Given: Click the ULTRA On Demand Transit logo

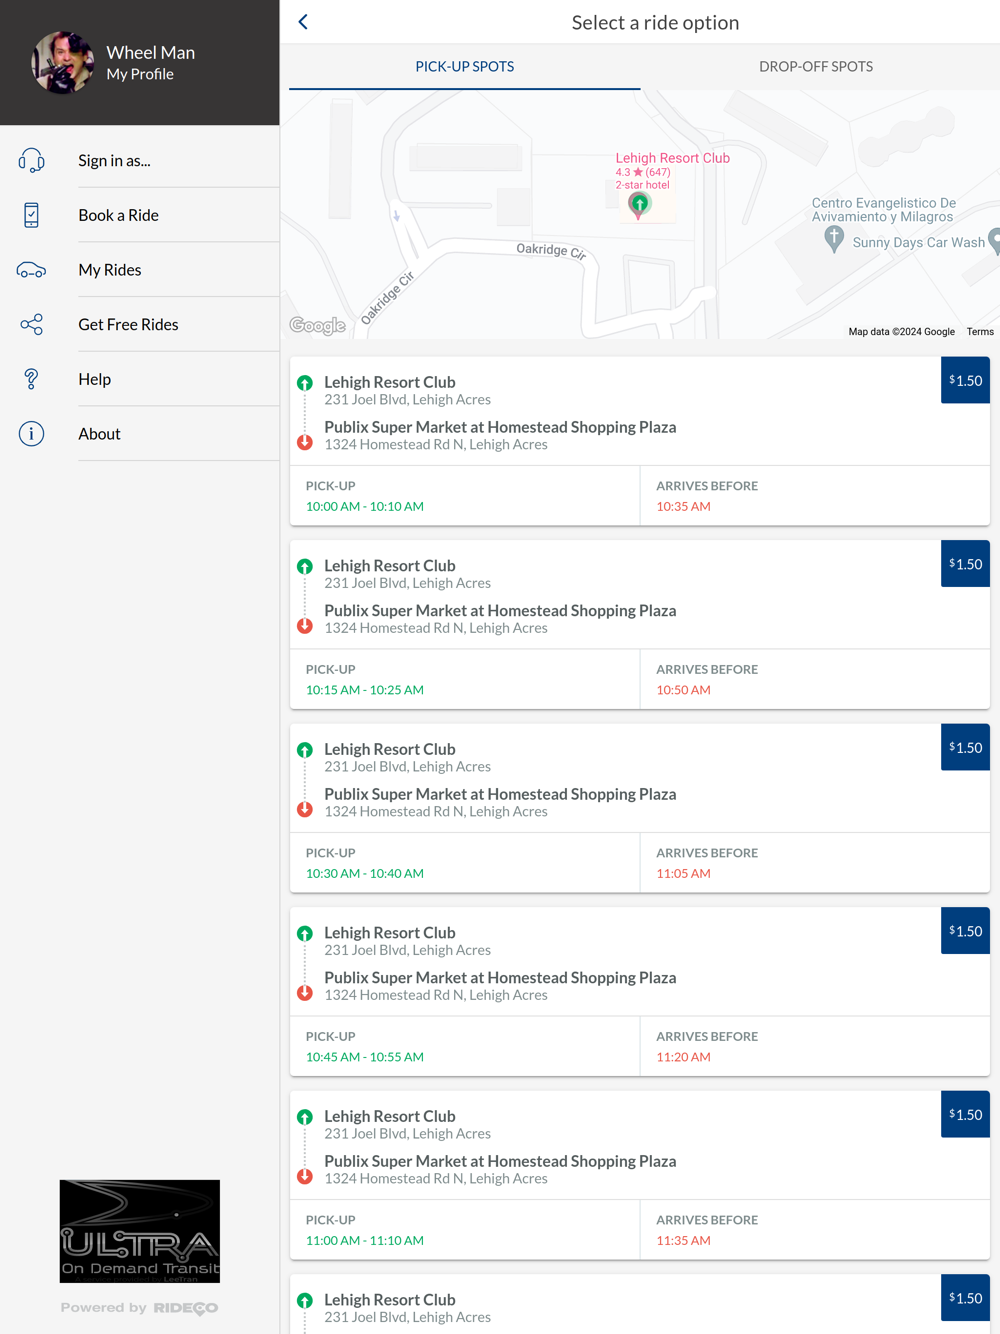Looking at the screenshot, I should pos(140,1231).
